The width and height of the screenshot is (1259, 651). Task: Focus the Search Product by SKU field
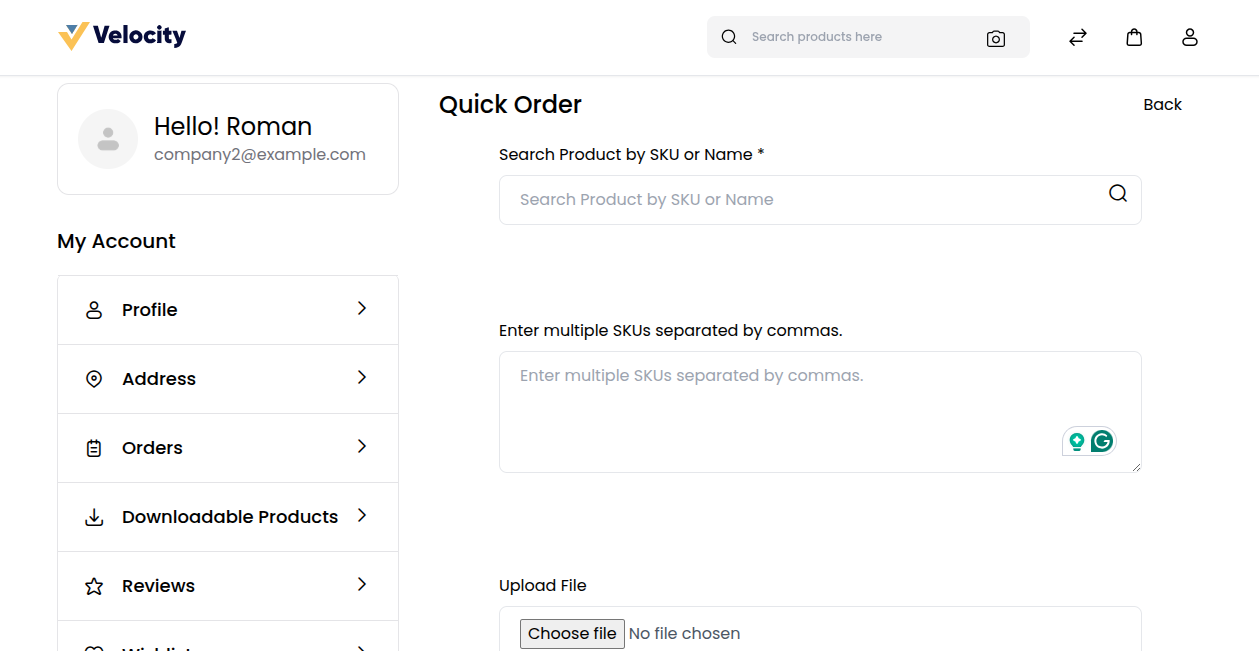click(800, 200)
